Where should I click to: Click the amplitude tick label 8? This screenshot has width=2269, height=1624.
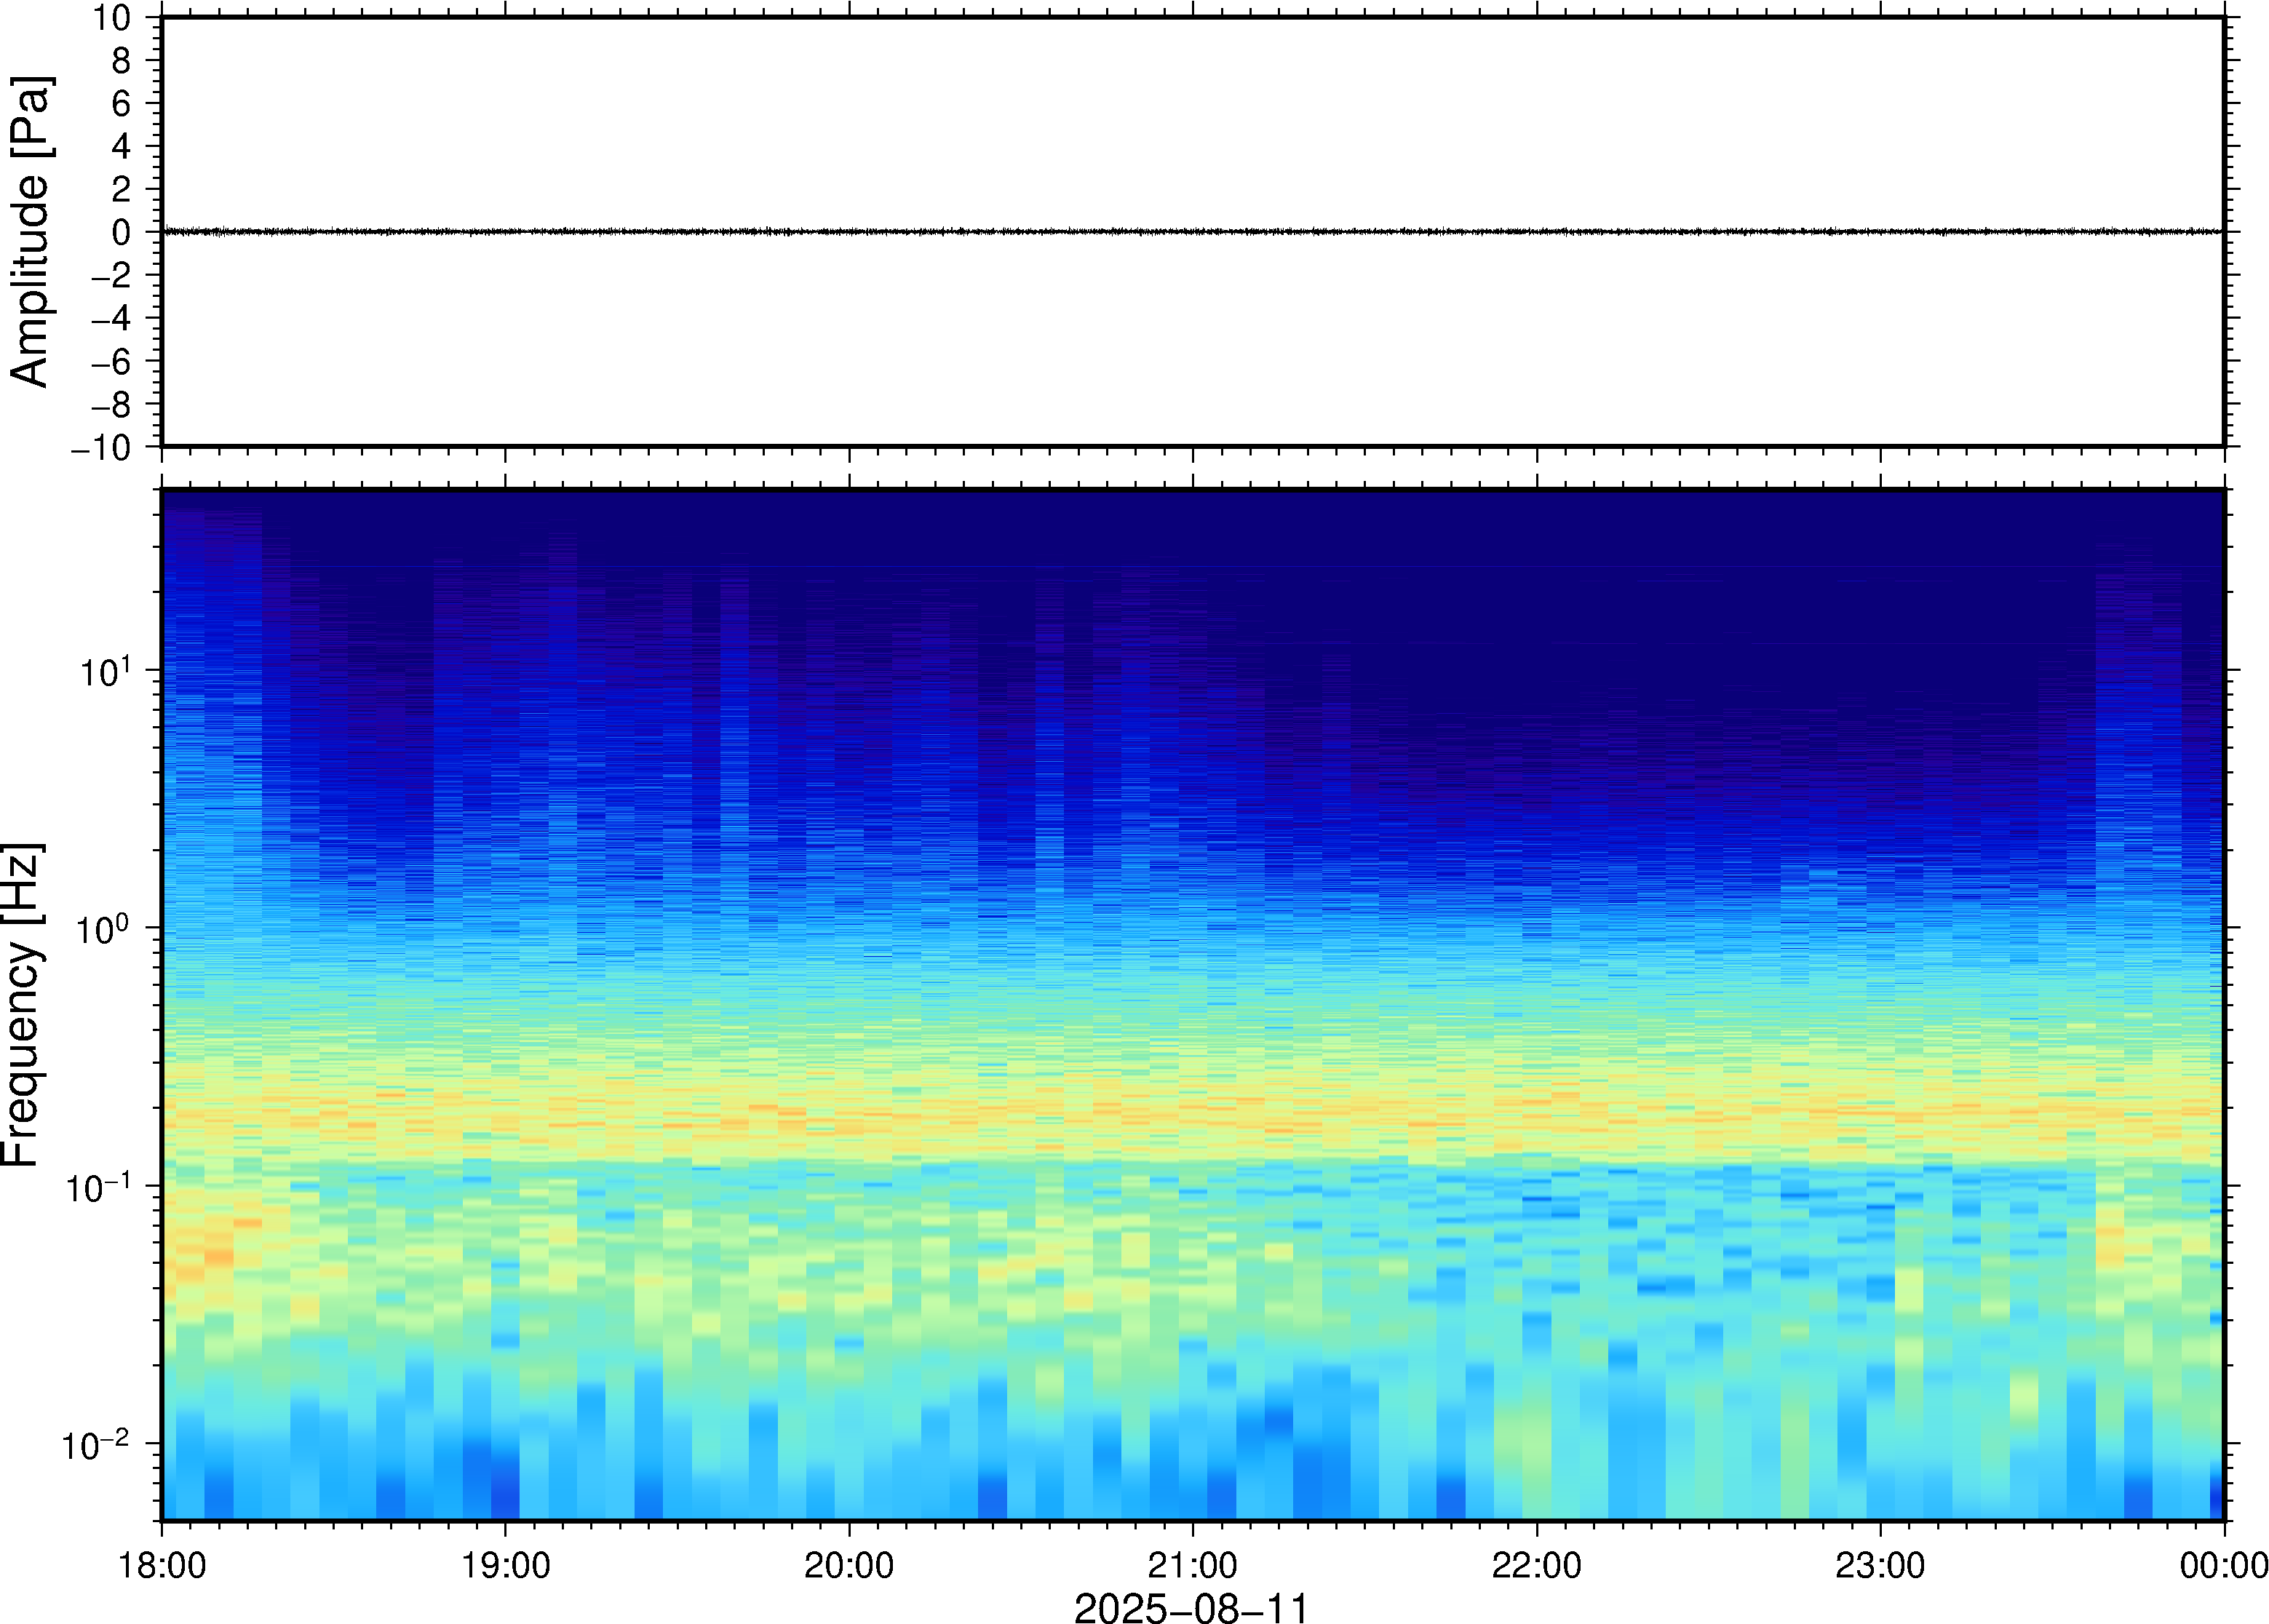click(x=121, y=61)
